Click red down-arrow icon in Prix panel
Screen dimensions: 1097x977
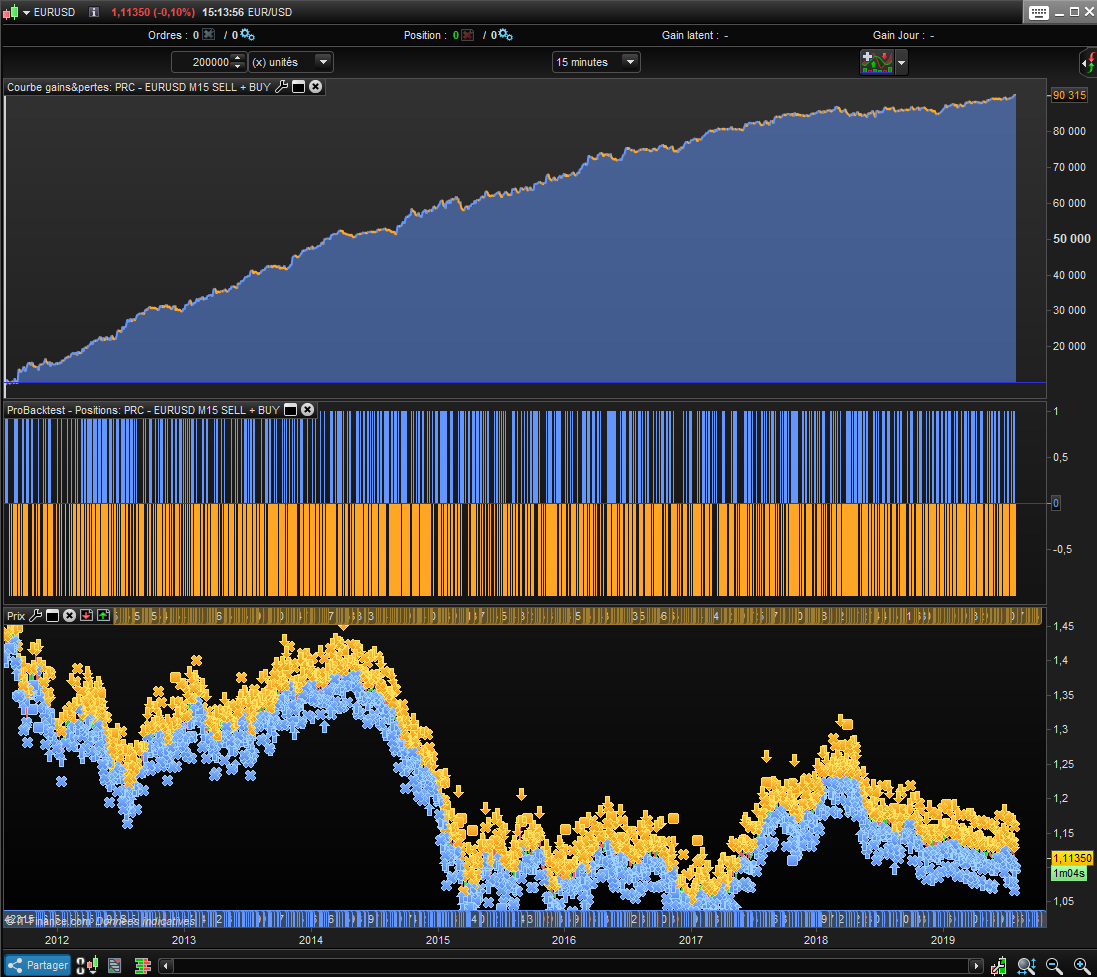[86, 615]
